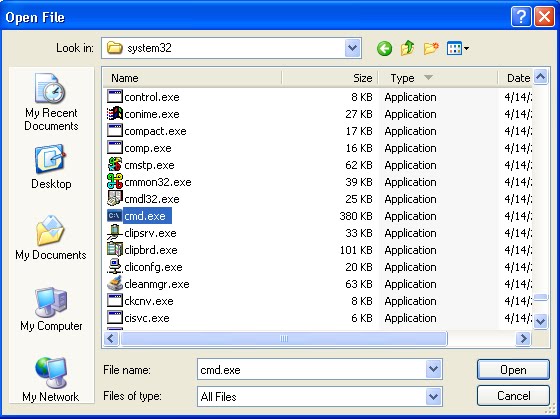Select cmmon32.exe file icon
Image resolution: width=560 pixels, height=419 pixels.
115,182
